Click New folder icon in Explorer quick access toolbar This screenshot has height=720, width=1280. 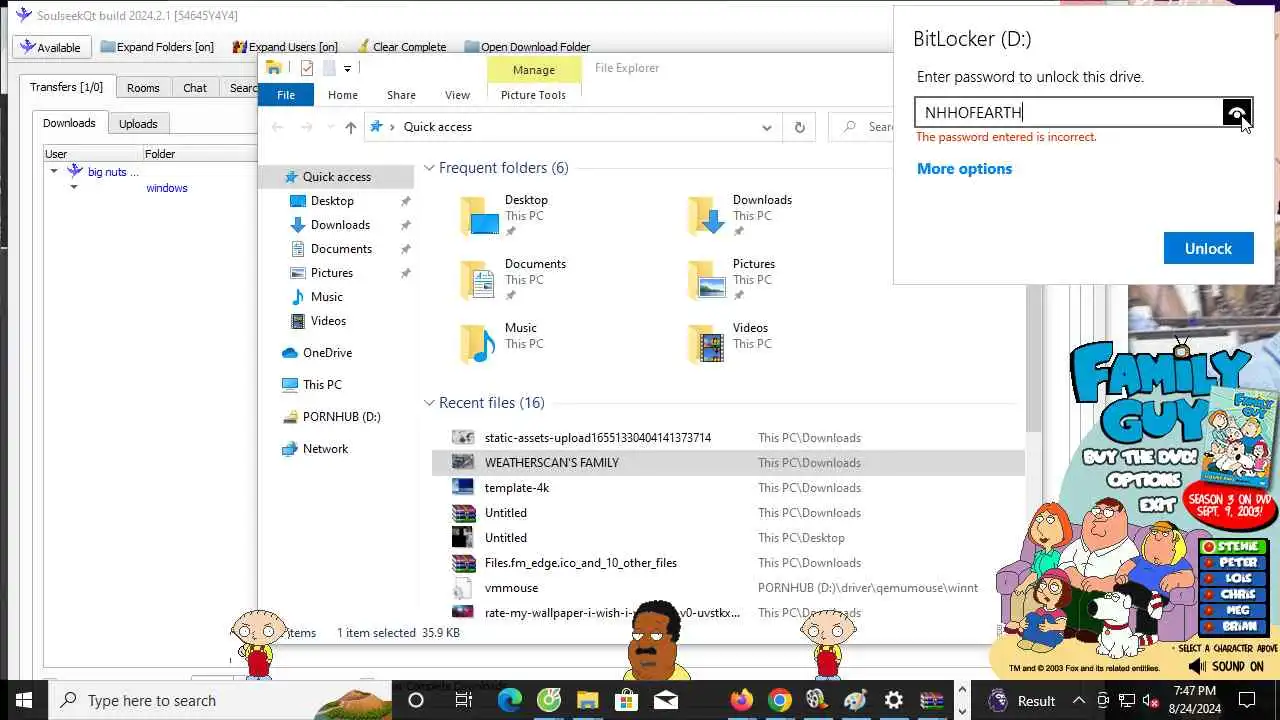coord(328,68)
